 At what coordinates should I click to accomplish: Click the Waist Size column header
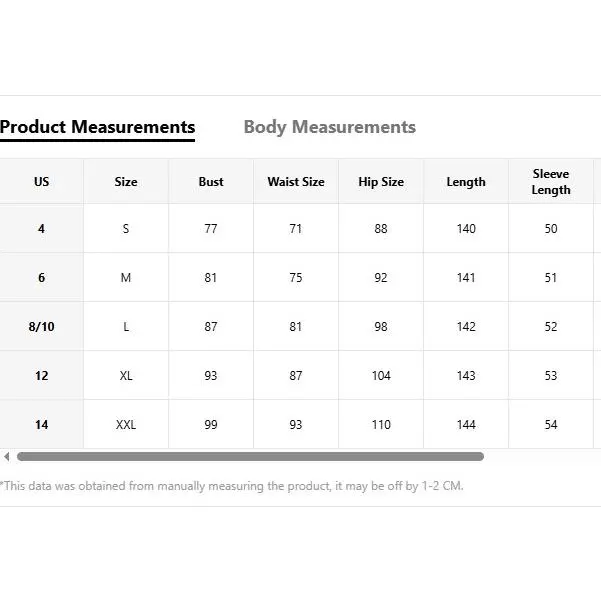pos(296,182)
